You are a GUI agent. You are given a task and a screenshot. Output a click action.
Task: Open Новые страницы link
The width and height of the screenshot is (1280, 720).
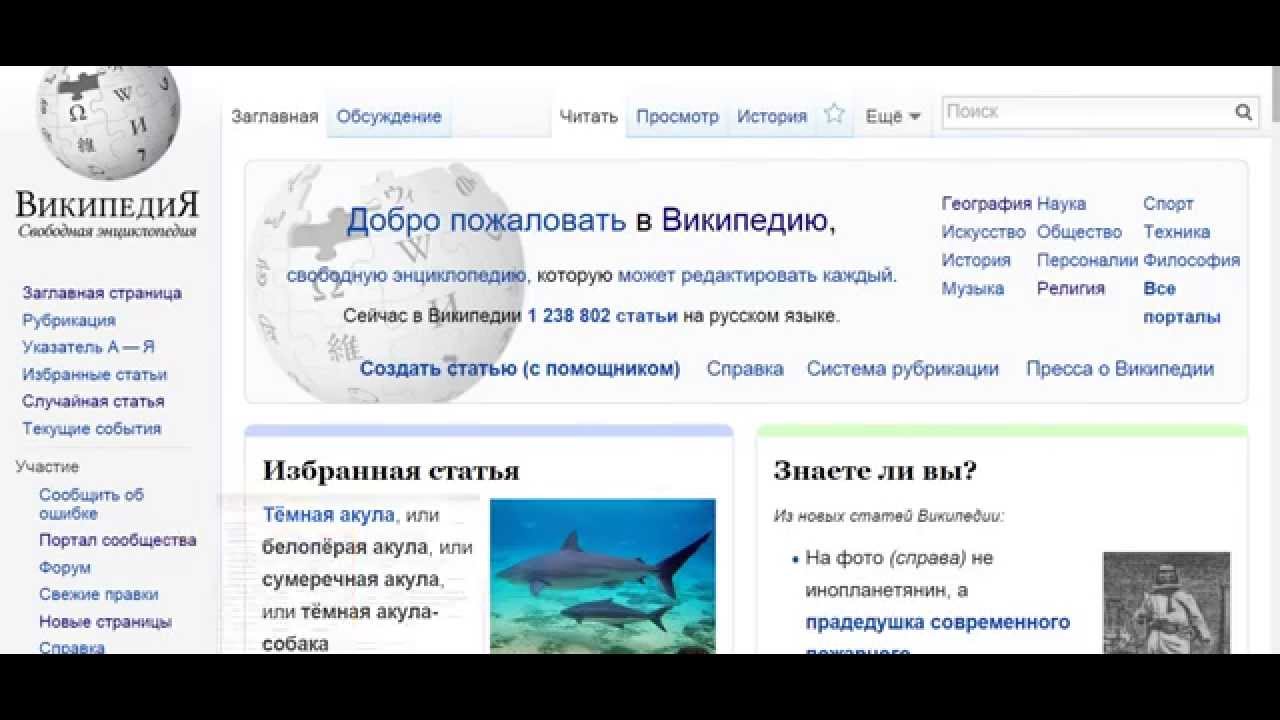(x=105, y=621)
